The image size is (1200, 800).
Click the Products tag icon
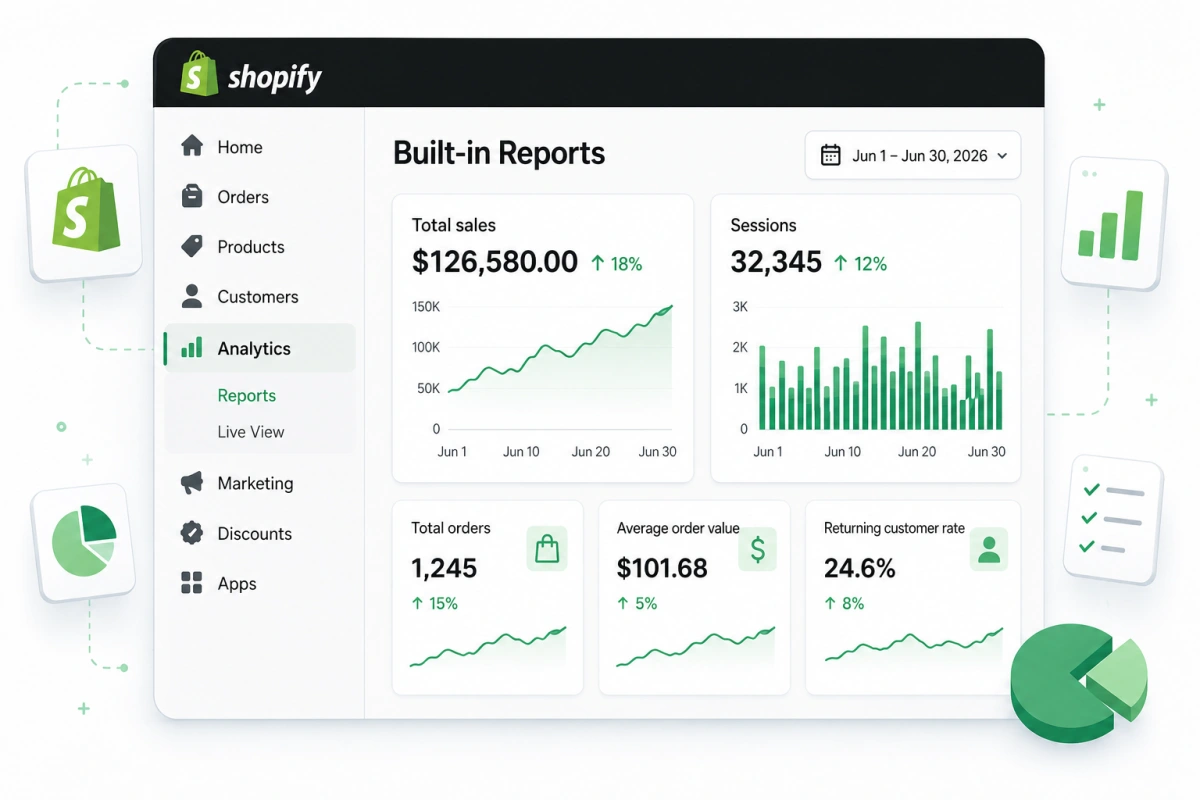point(192,246)
